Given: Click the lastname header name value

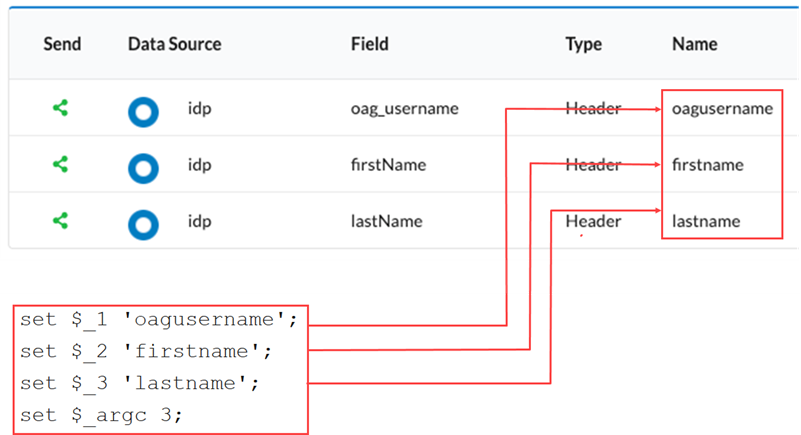Looking at the screenshot, I should pyautogui.click(x=706, y=221).
